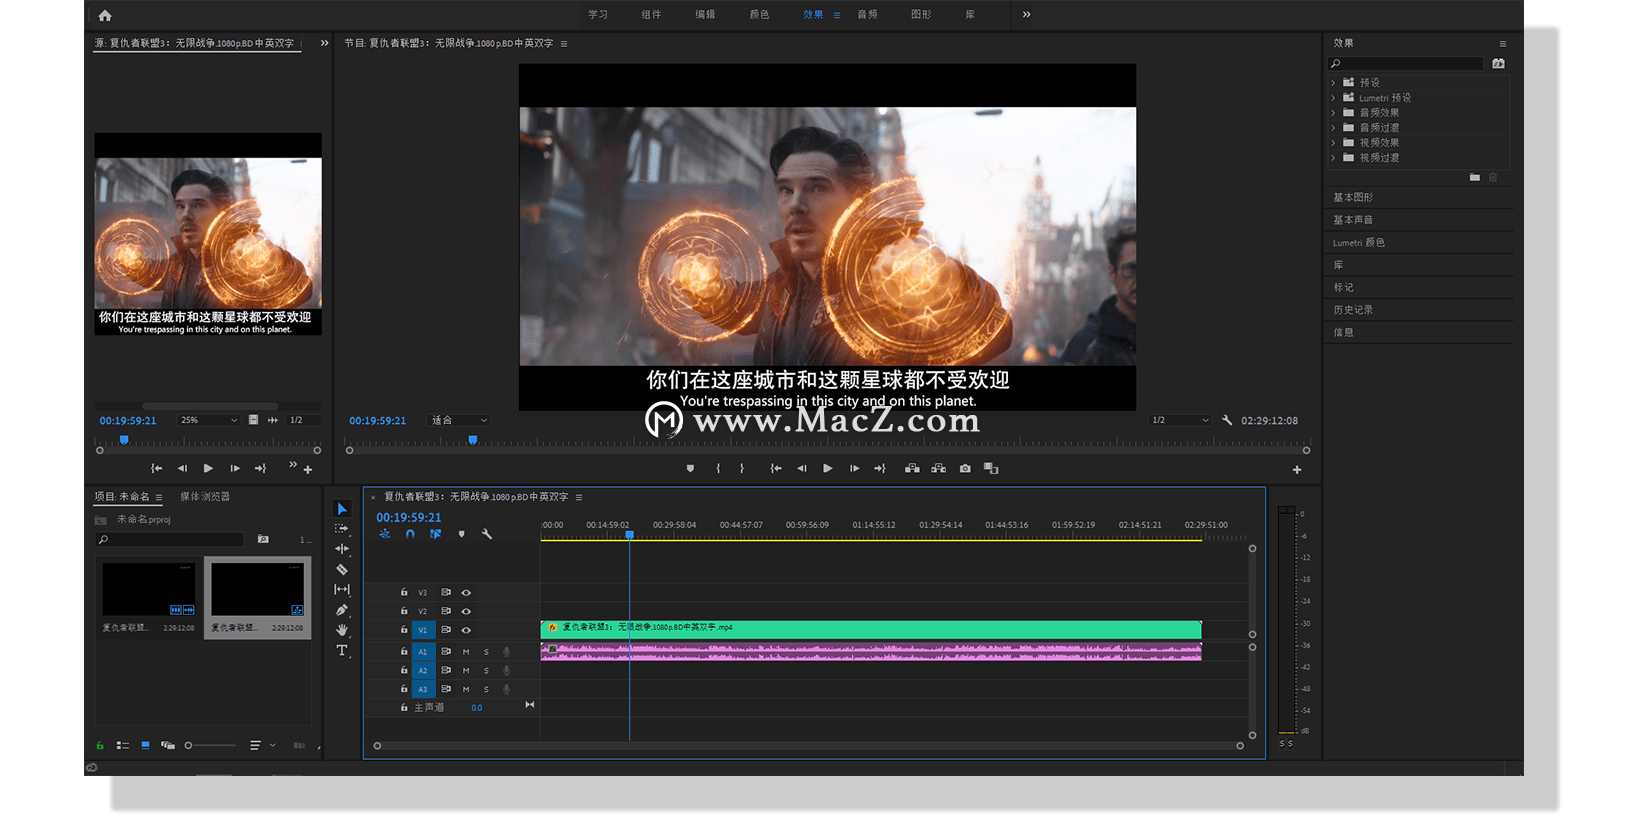Open the 学习 workspace tab
1626x839 pixels.
(598, 14)
